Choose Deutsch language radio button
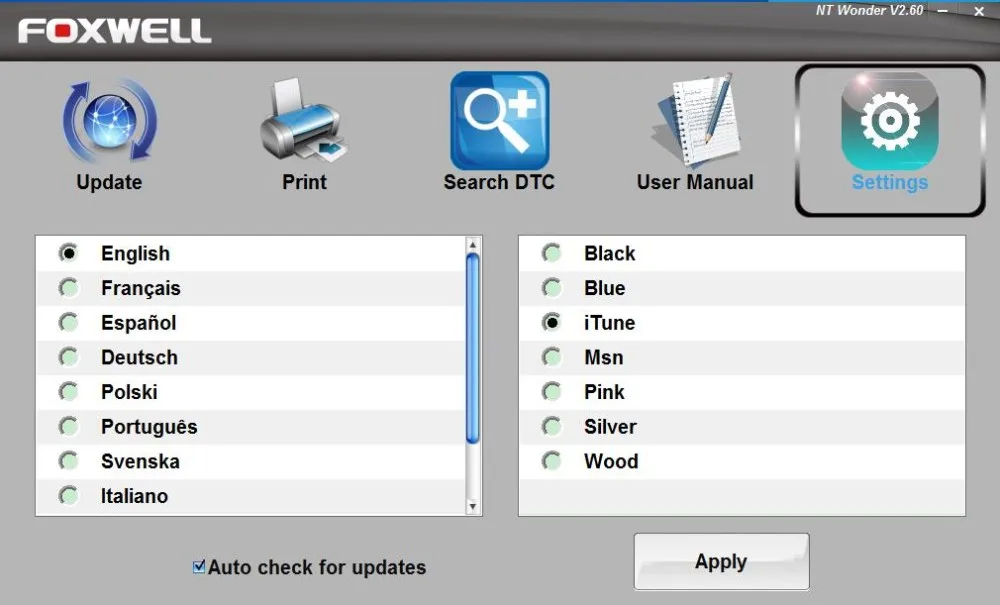This screenshot has width=1000, height=605. point(68,357)
